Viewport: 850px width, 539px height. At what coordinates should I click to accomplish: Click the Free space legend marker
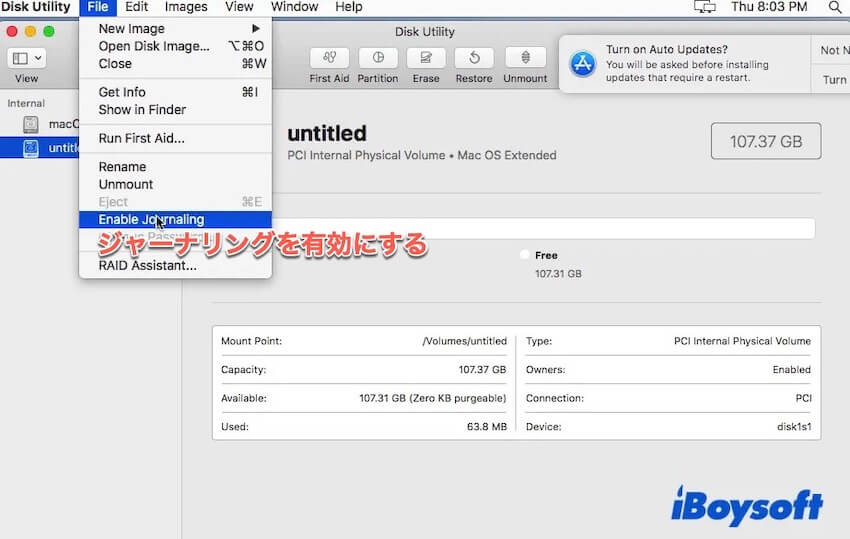[x=524, y=255]
